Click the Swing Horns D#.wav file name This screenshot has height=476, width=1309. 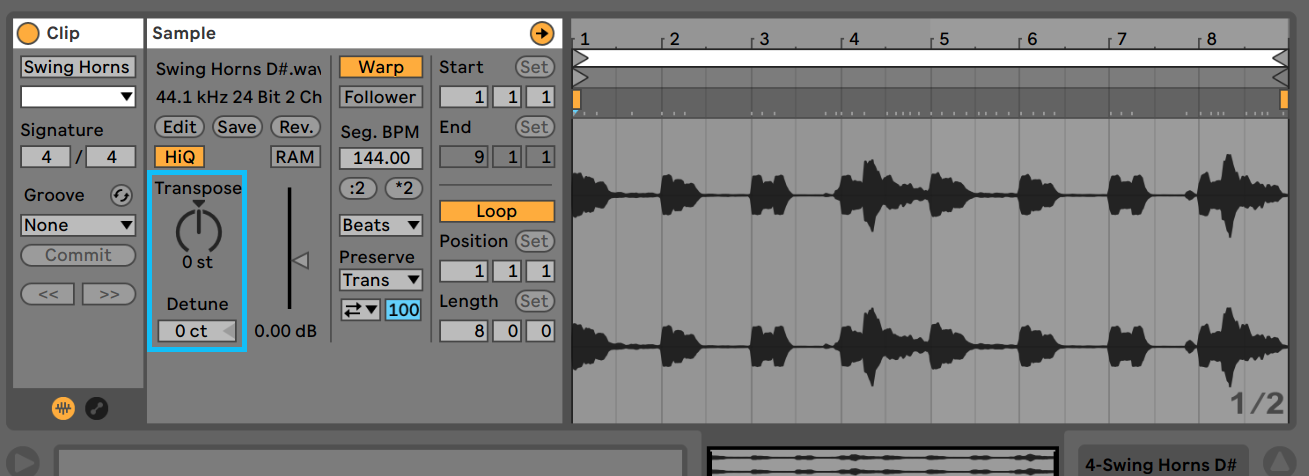(x=238, y=69)
